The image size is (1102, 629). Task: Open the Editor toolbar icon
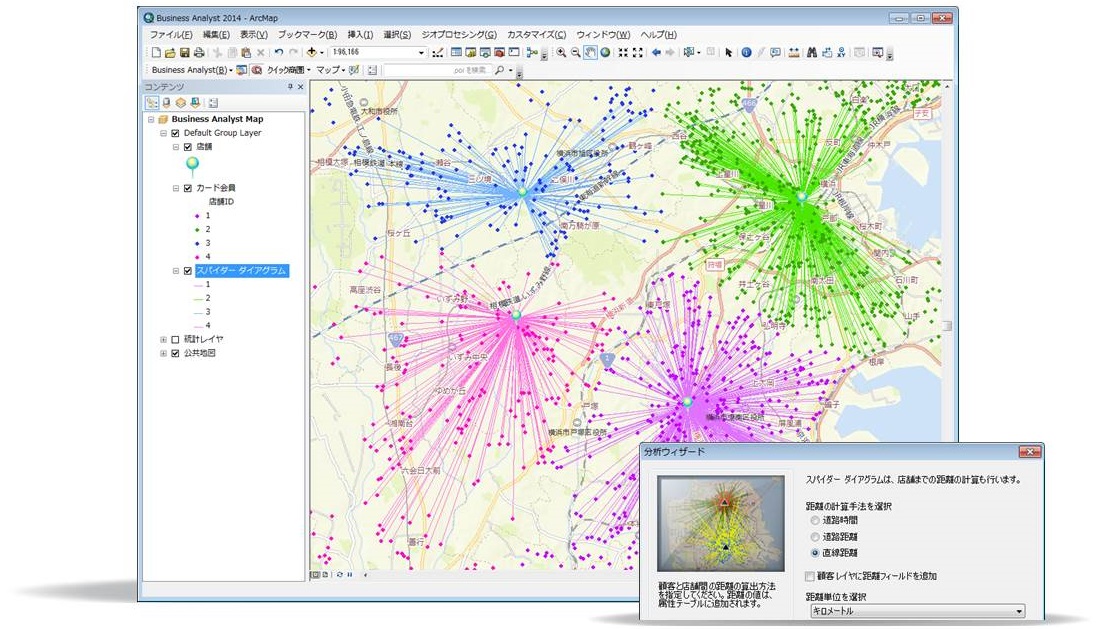(x=439, y=53)
